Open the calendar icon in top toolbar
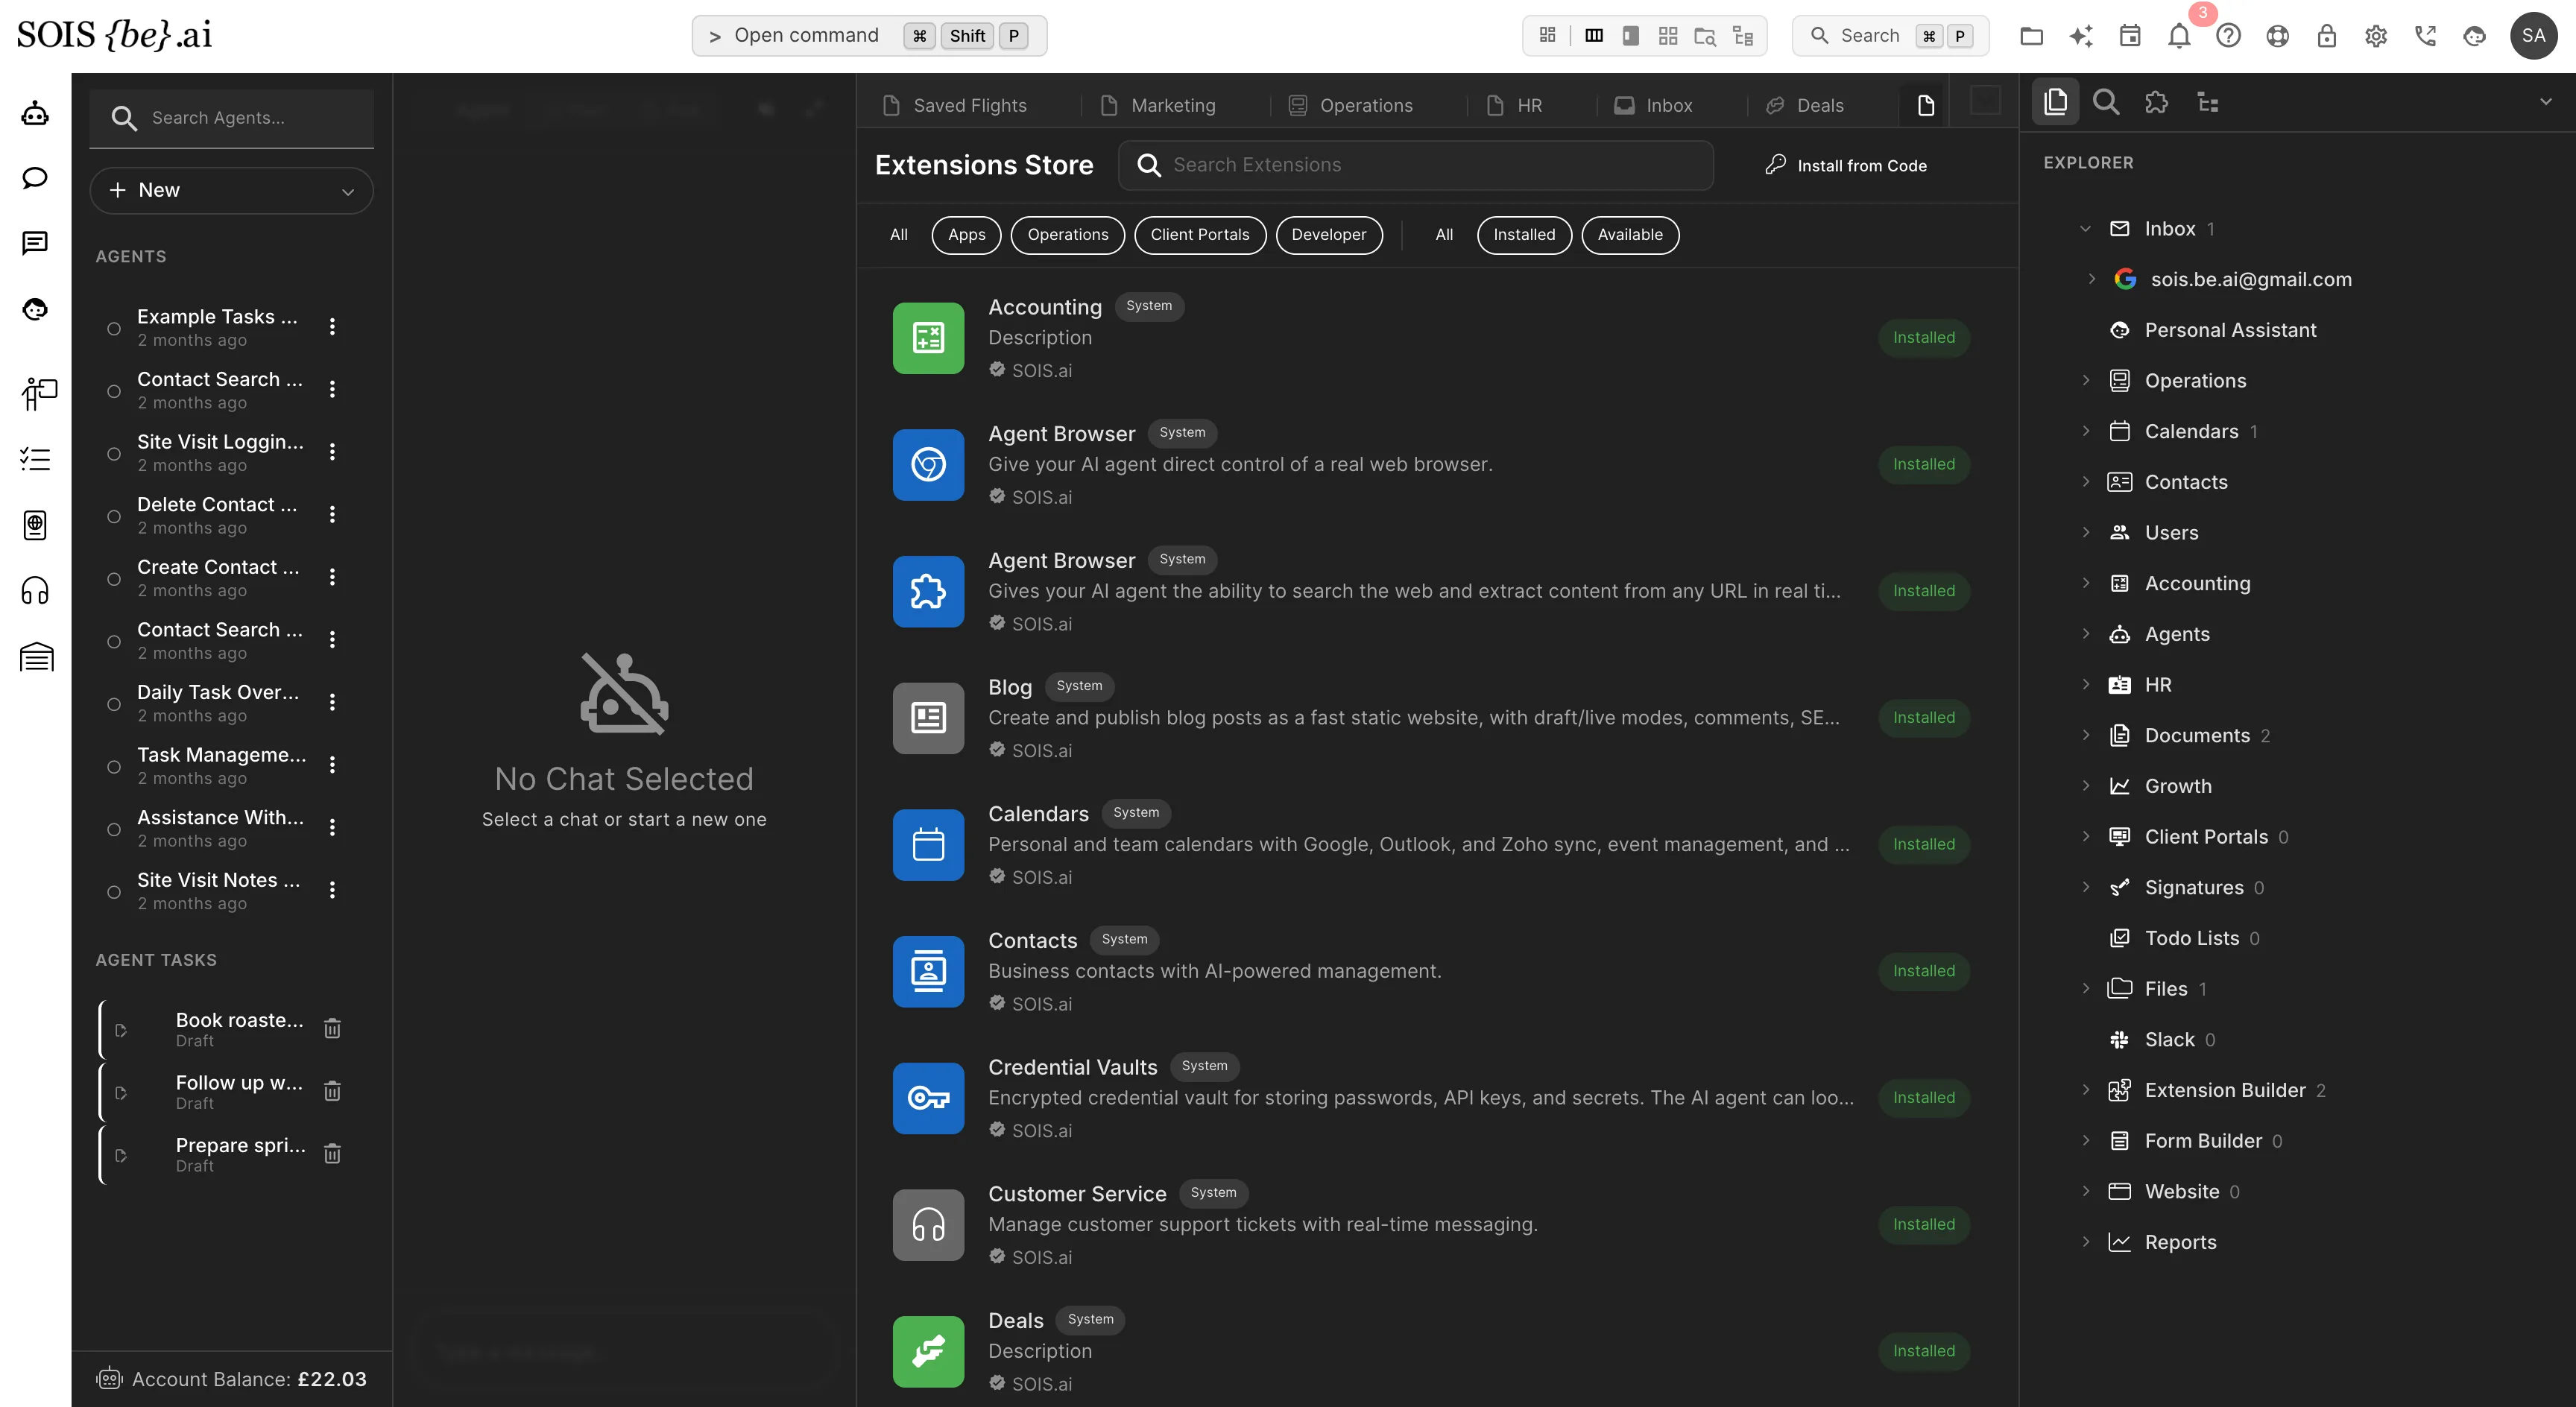This screenshot has width=2576, height=1407. (2130, 36)
